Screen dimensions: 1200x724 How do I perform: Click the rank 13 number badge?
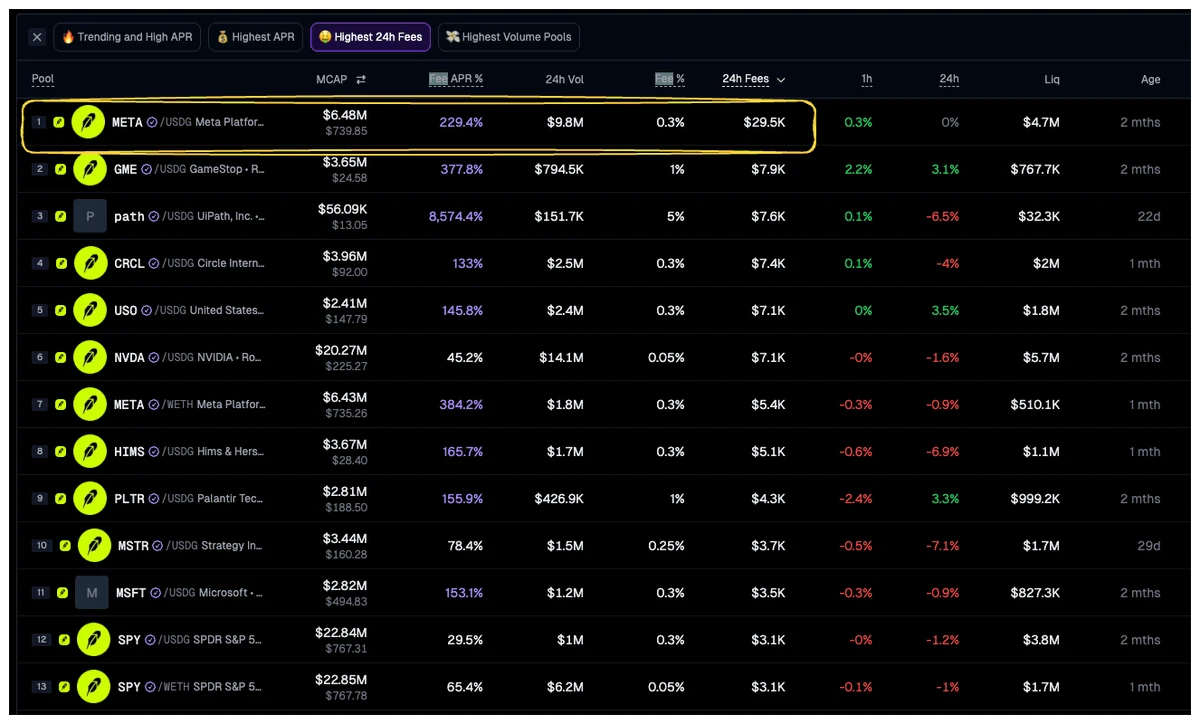[x=42, y=686]
